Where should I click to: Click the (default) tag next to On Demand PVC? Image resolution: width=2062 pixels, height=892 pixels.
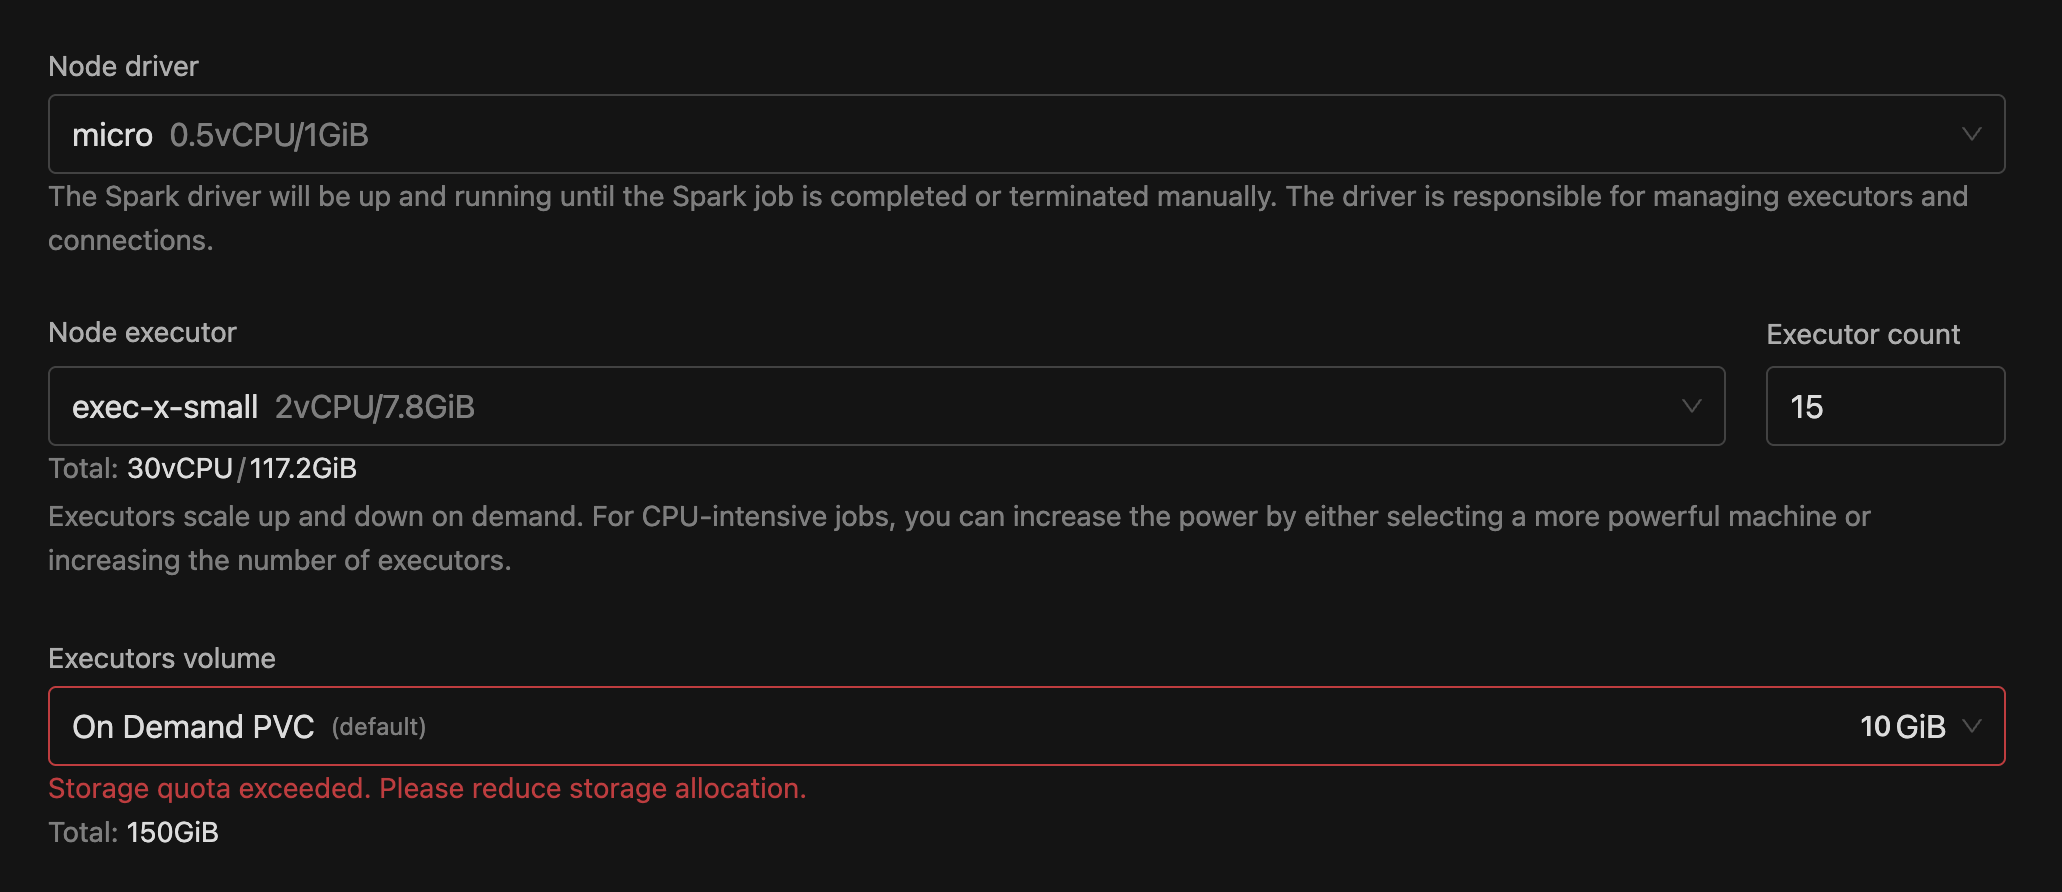[x=378, y=727]
